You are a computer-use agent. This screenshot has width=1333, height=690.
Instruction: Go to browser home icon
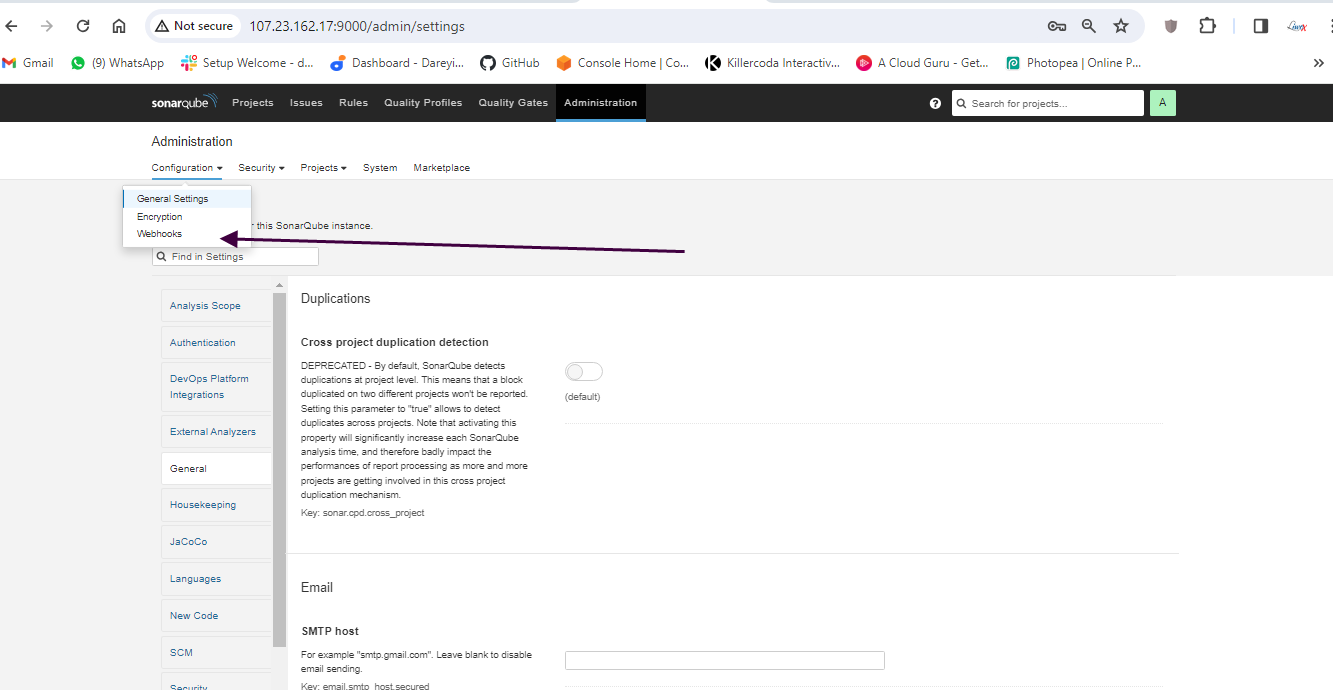coord(119,26)
